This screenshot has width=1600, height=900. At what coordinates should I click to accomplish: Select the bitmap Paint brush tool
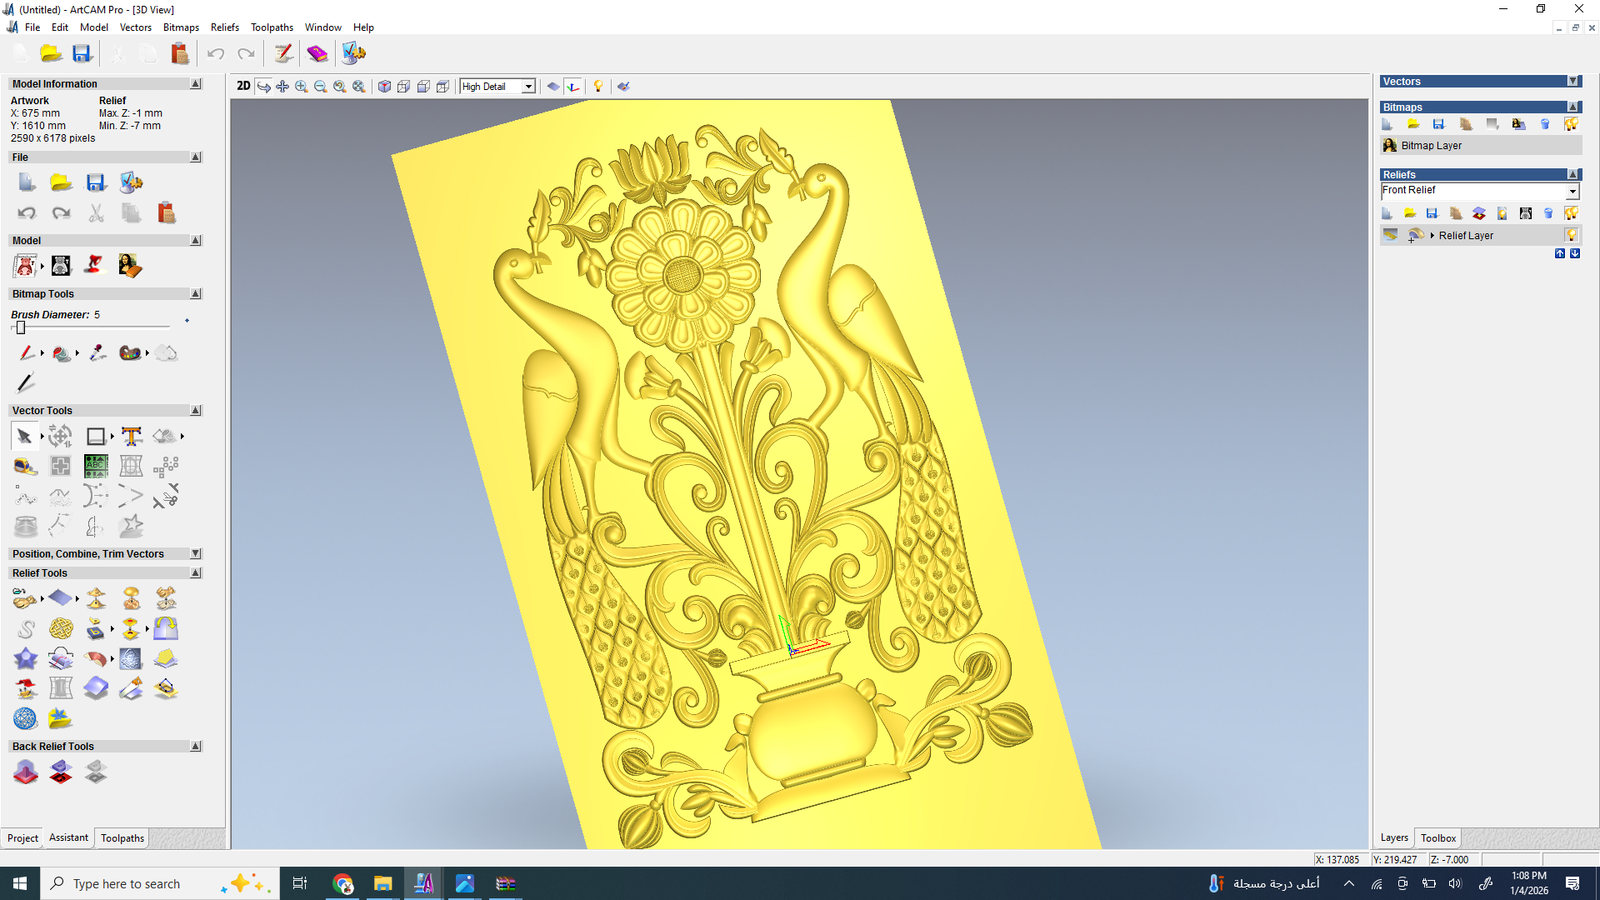click(26, 353)
